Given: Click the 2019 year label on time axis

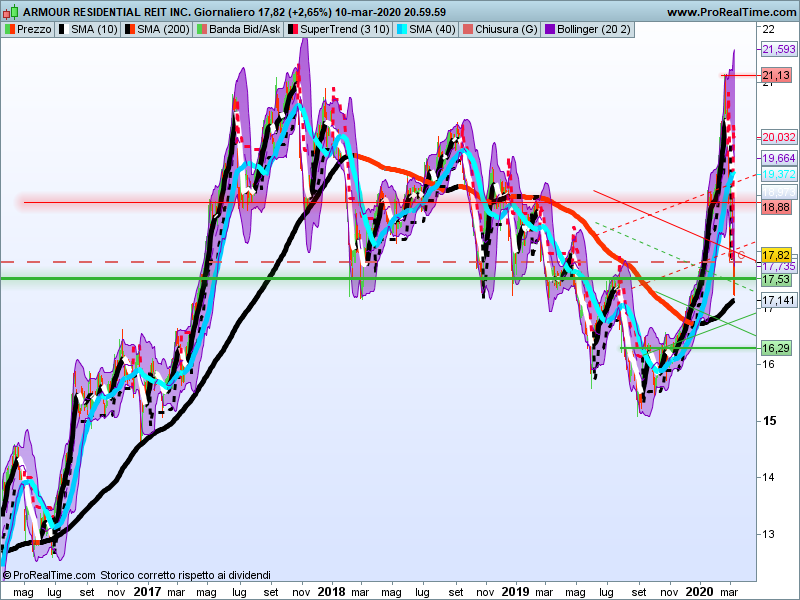Looking at the screenshot, I should (516, 592).
